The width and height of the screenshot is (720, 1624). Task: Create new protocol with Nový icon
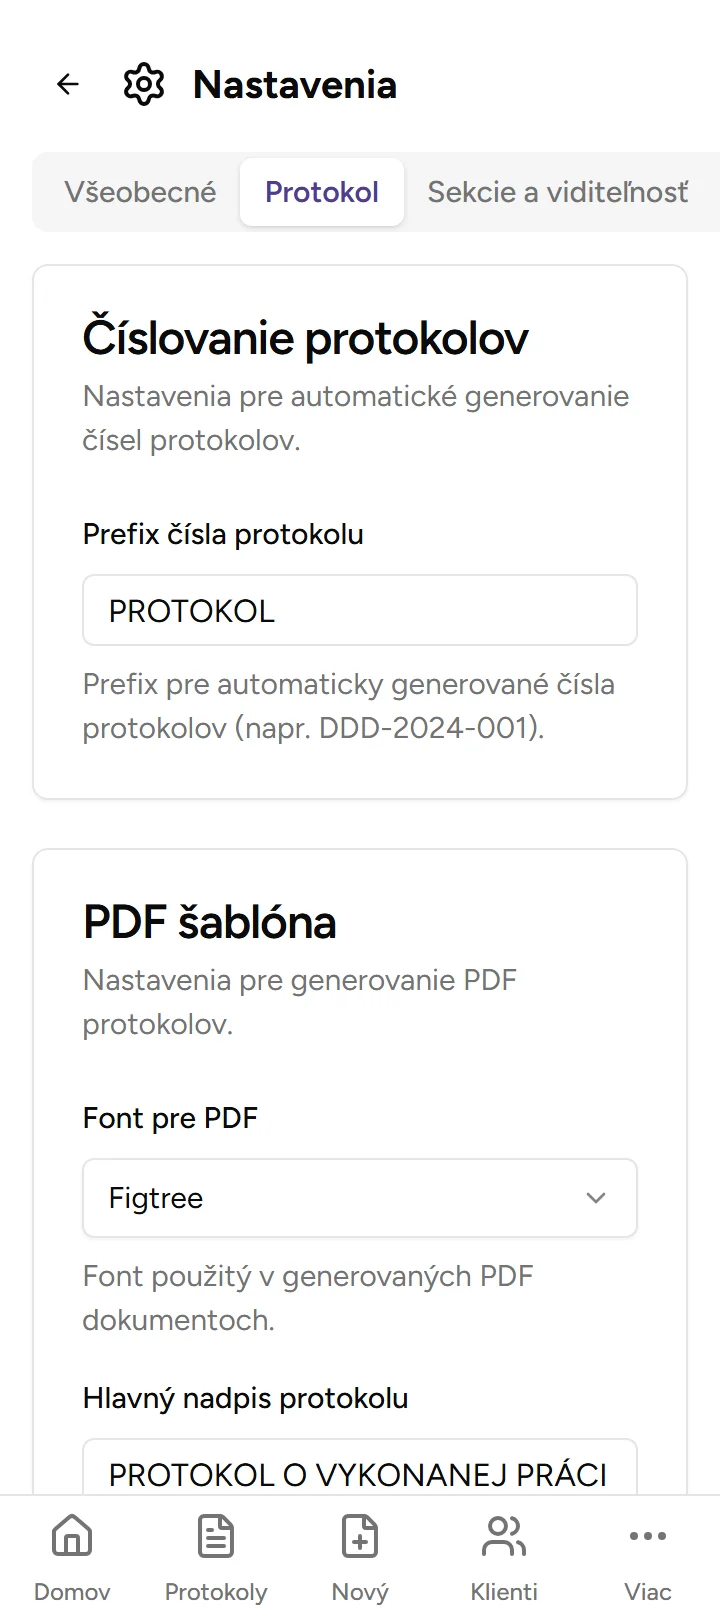359,1535
